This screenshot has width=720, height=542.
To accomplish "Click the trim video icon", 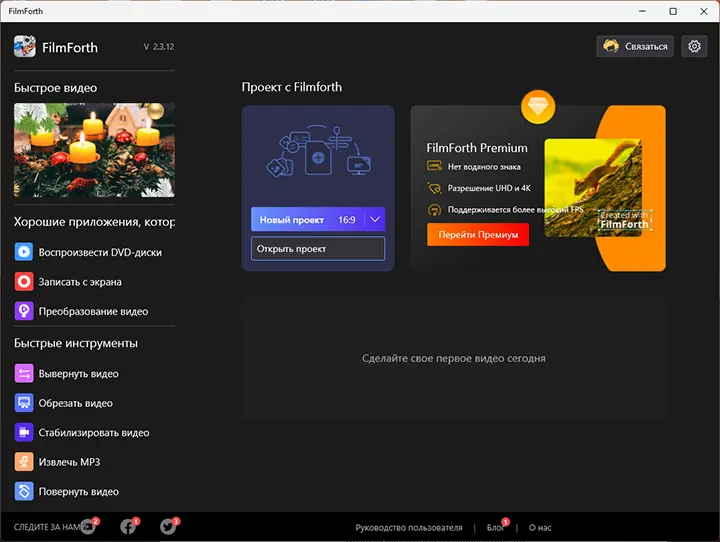I will [x=24, y=403].
